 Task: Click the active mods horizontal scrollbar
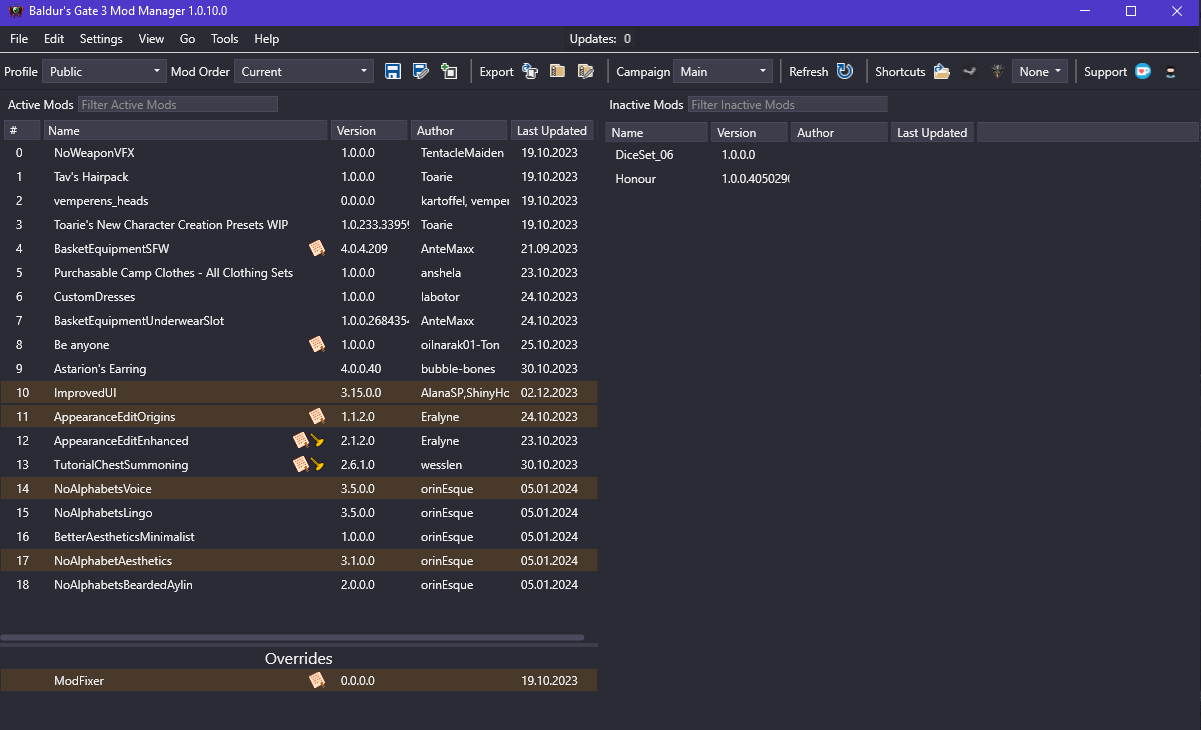click(x=292, y=637)
